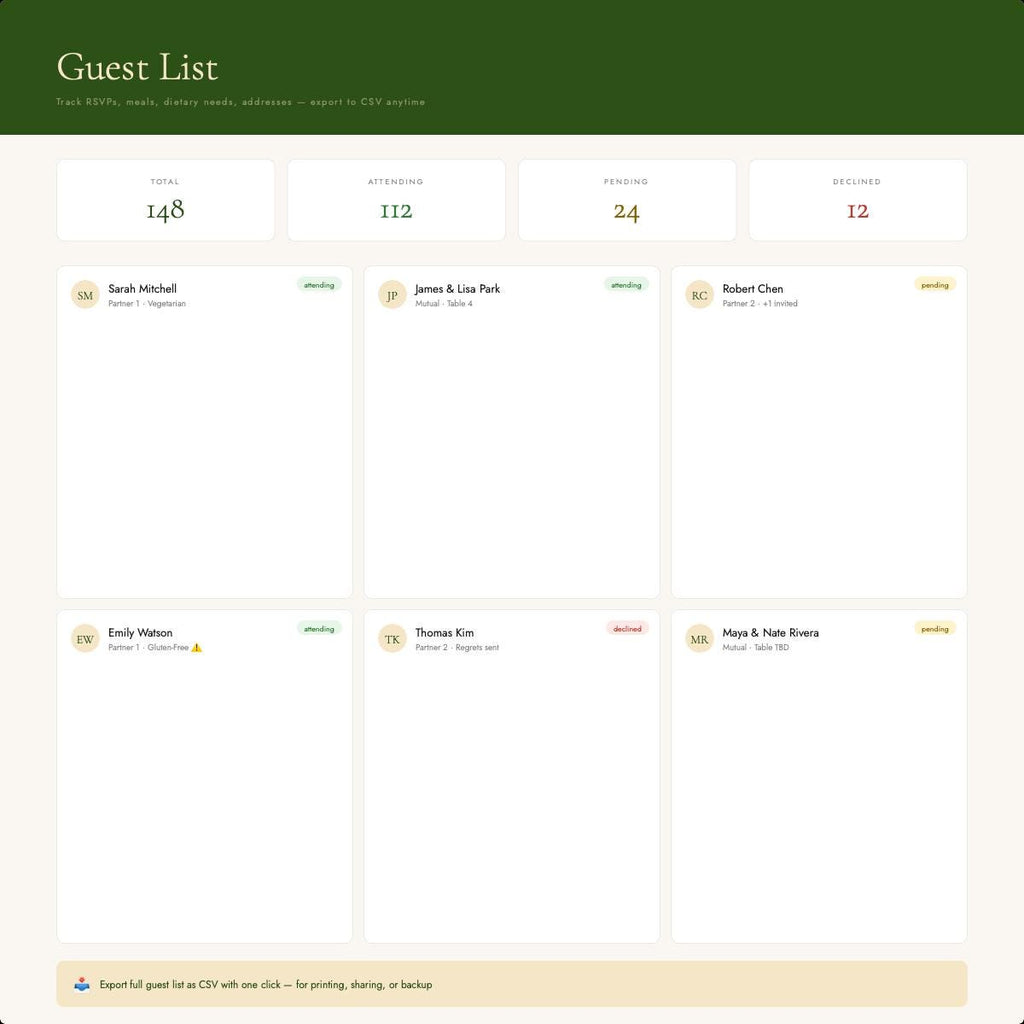Select the Thomas Kim guest name
Screen dimensions: 1024x1024
[444, 633]
